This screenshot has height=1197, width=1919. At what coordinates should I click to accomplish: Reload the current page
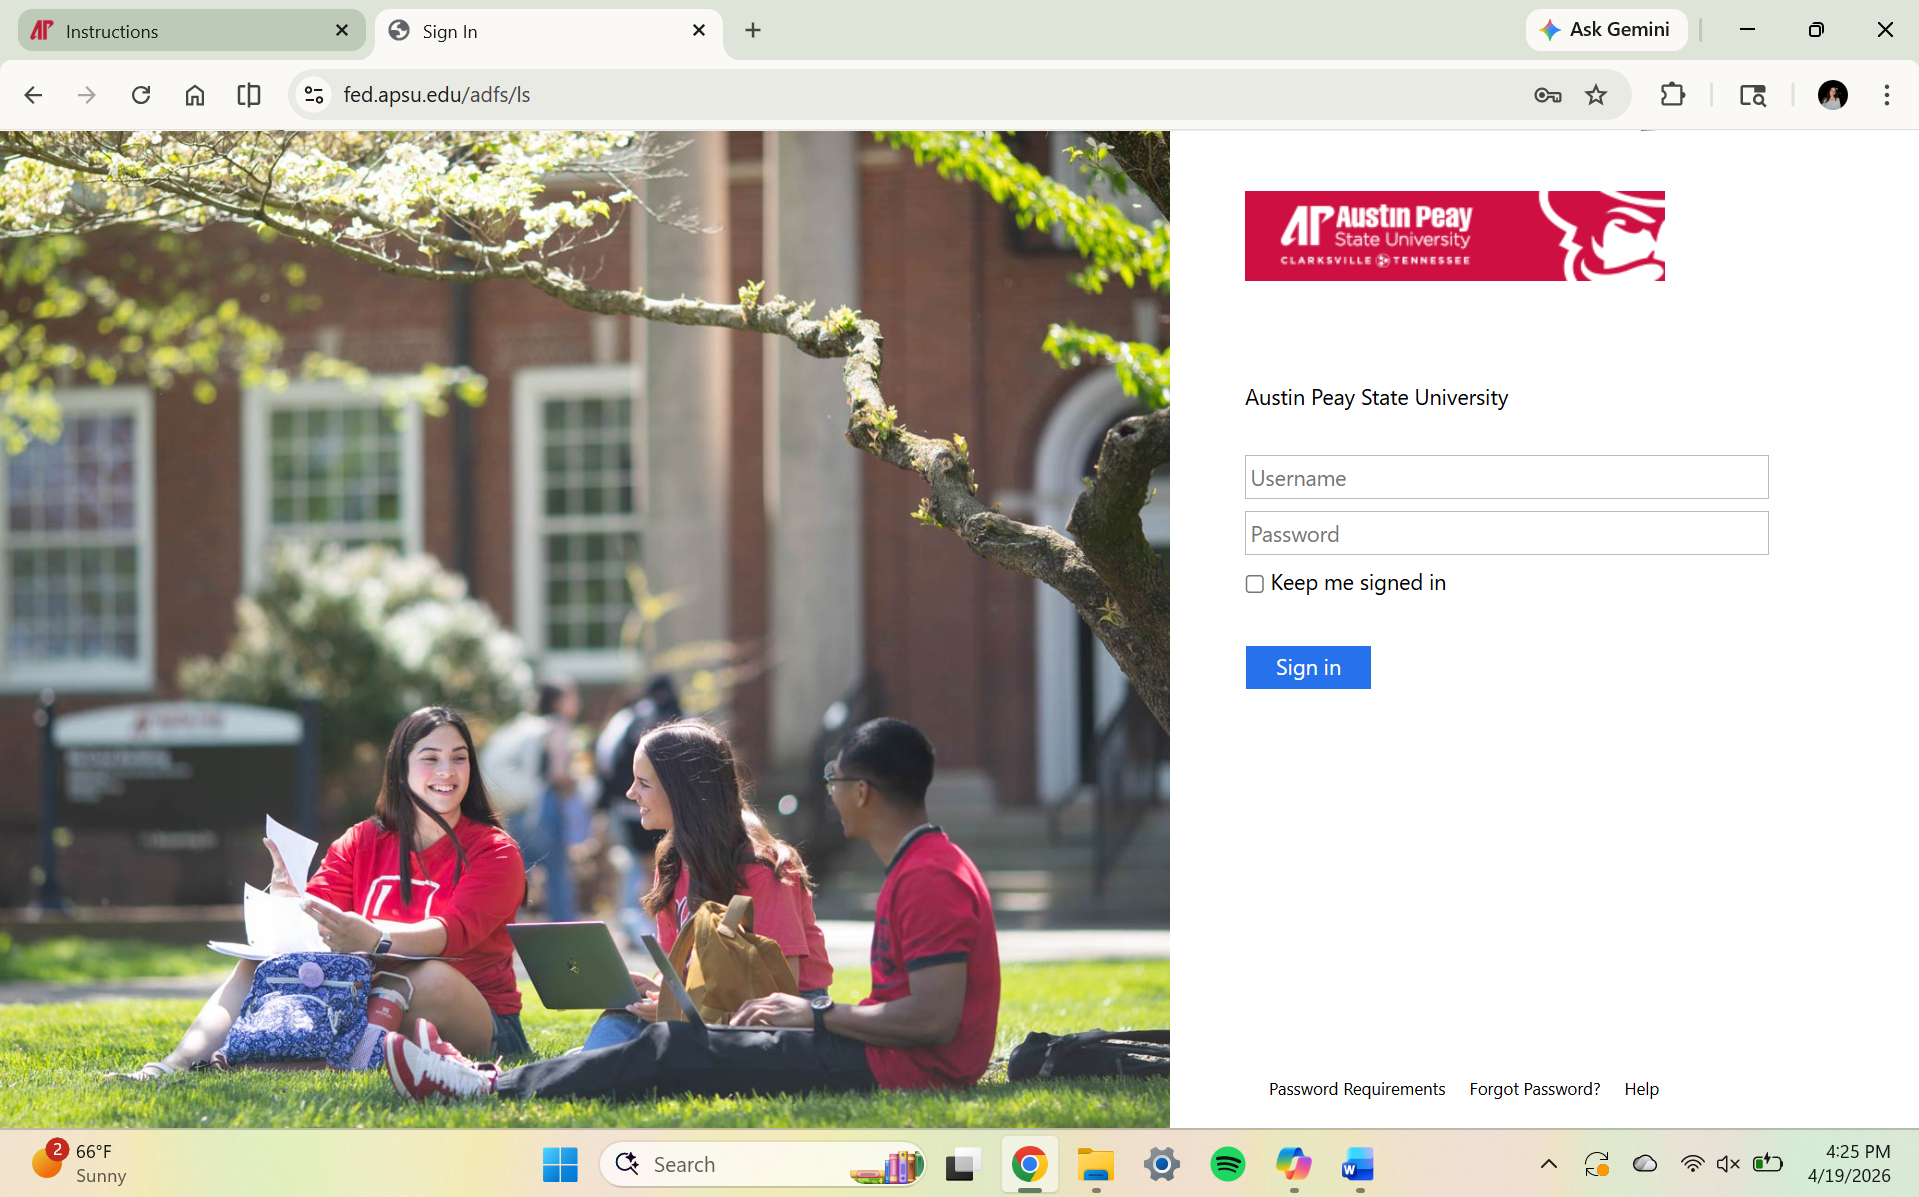tap(141, 94)
